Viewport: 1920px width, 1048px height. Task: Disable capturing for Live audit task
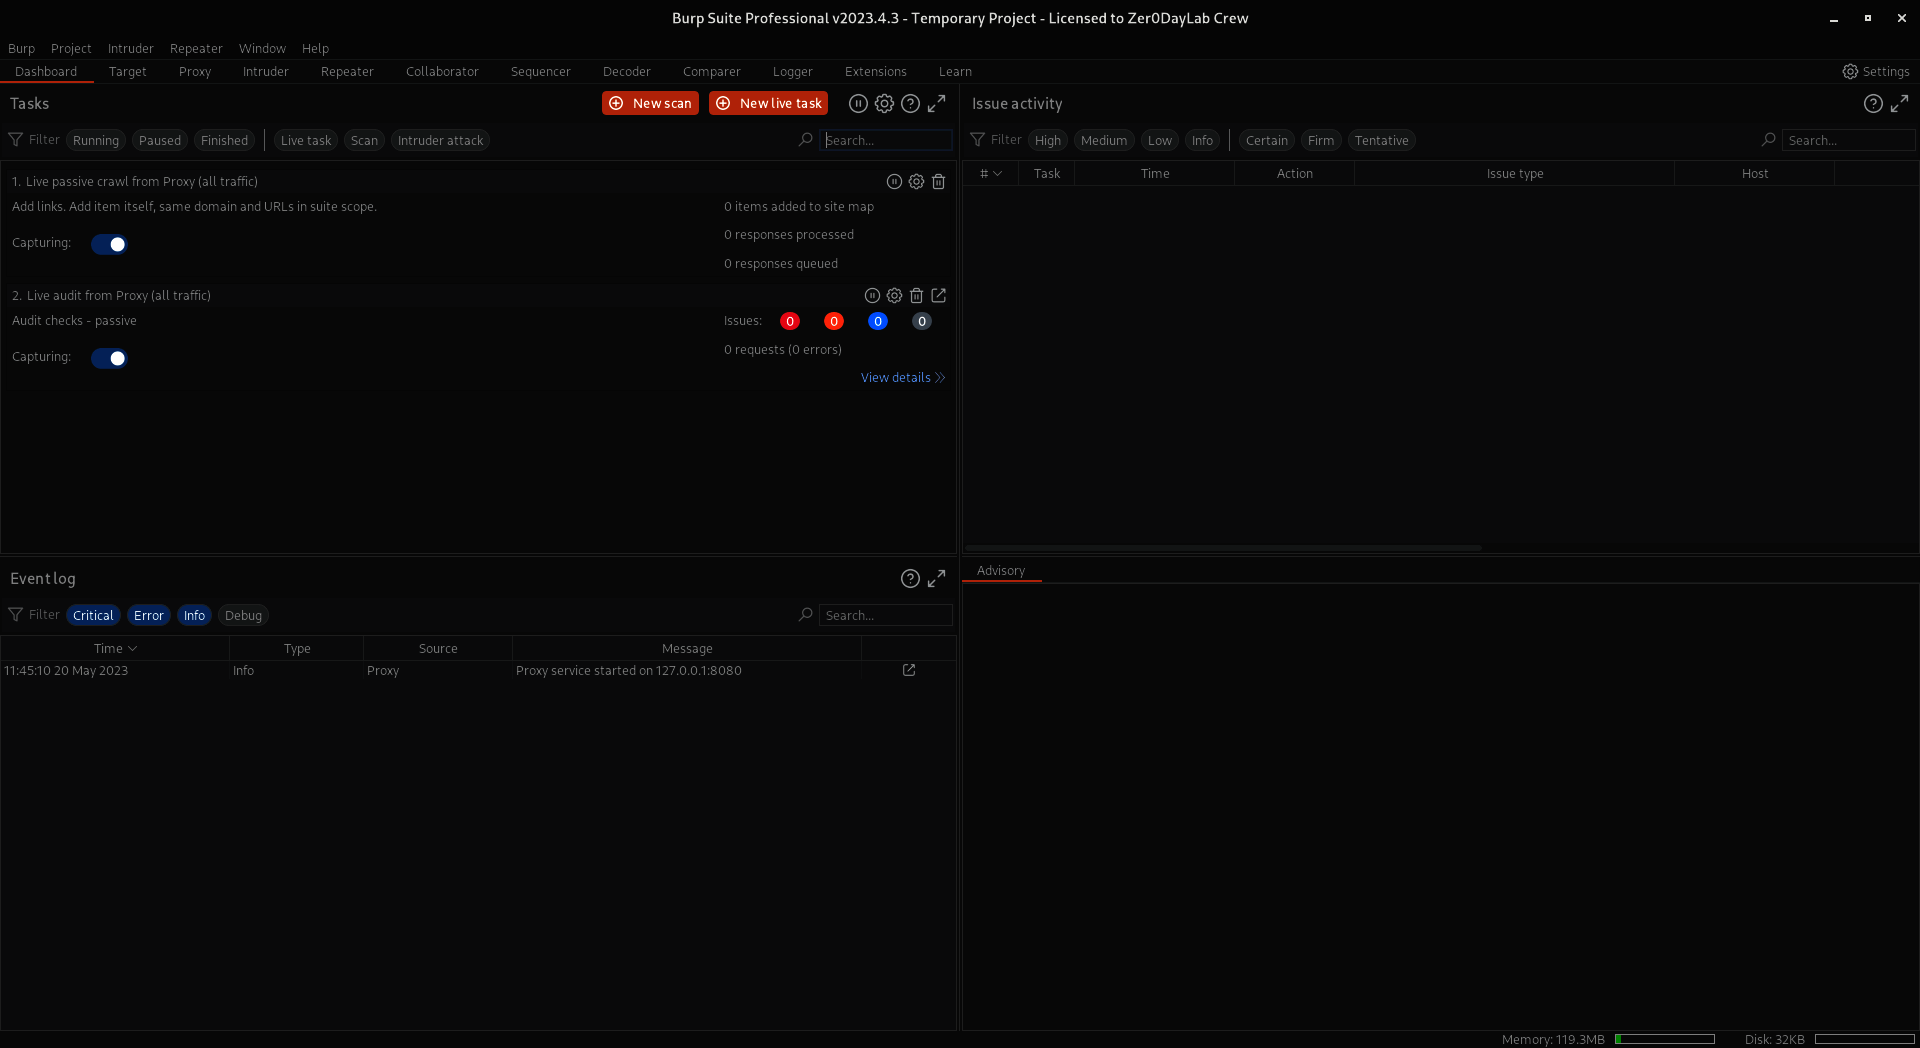point(109,358)
